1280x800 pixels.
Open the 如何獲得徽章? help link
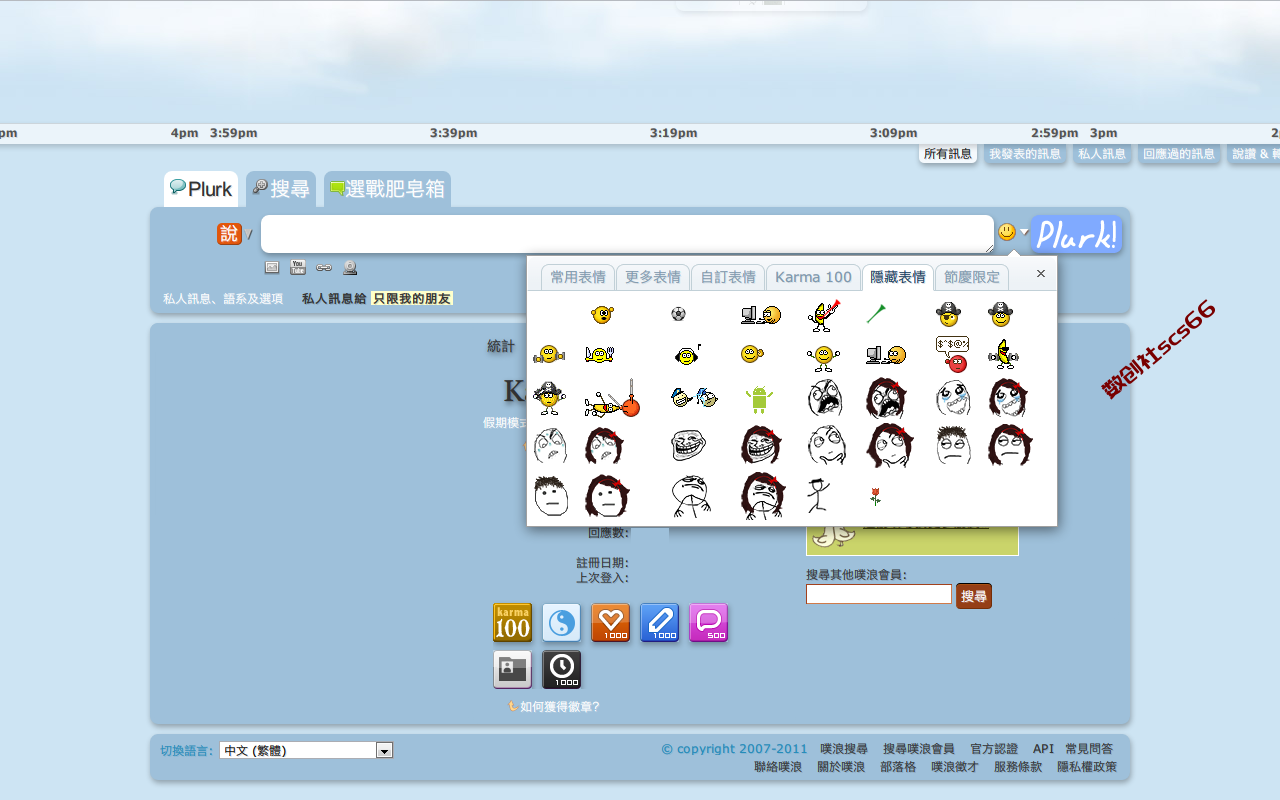(x=560, y=706)
